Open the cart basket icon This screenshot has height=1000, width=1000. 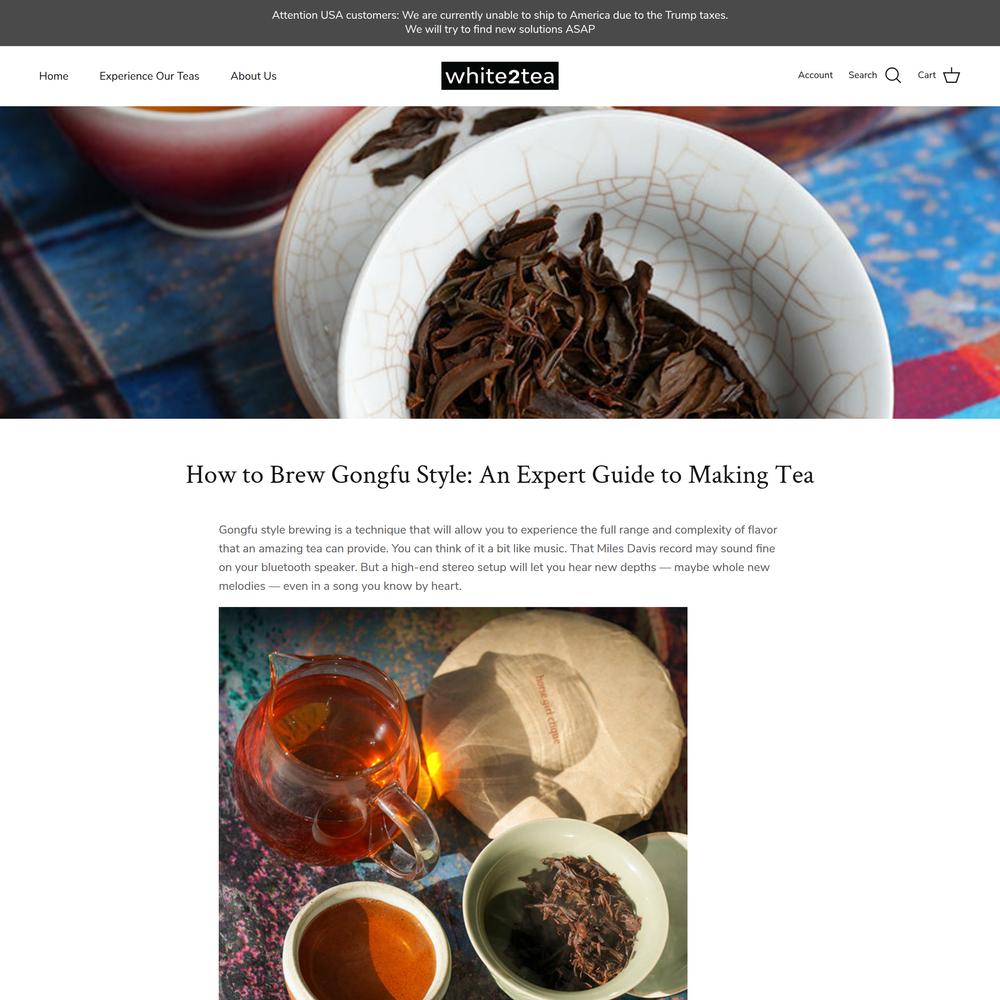[951, 75]
